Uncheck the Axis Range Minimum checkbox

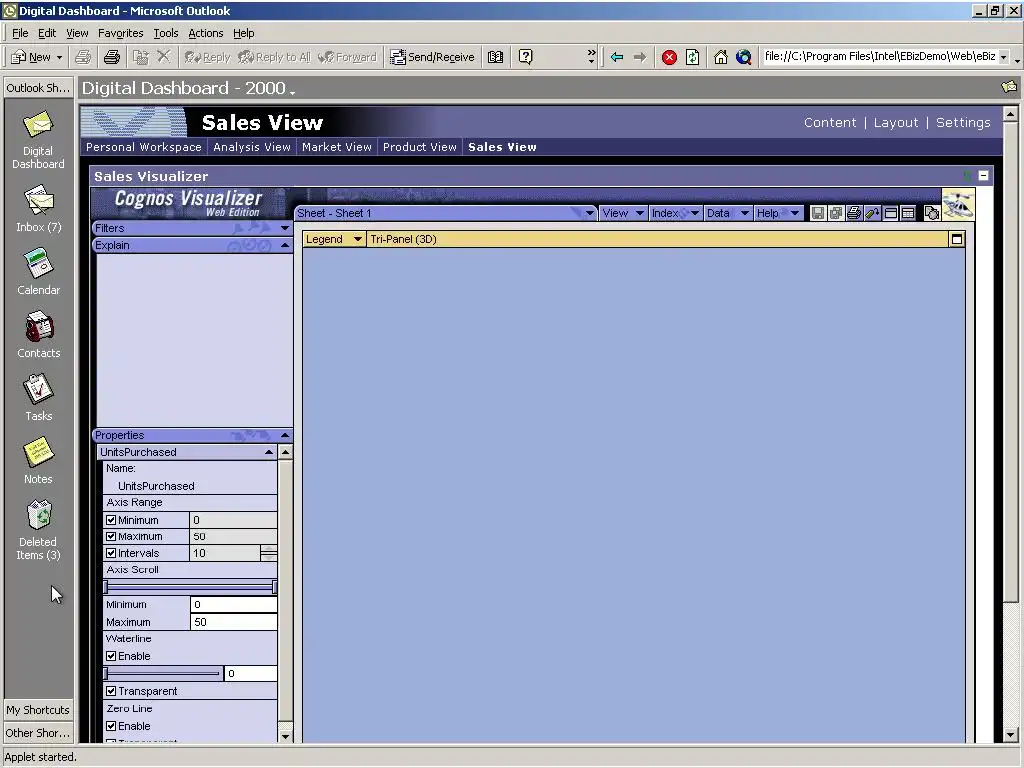pos(111,520)
